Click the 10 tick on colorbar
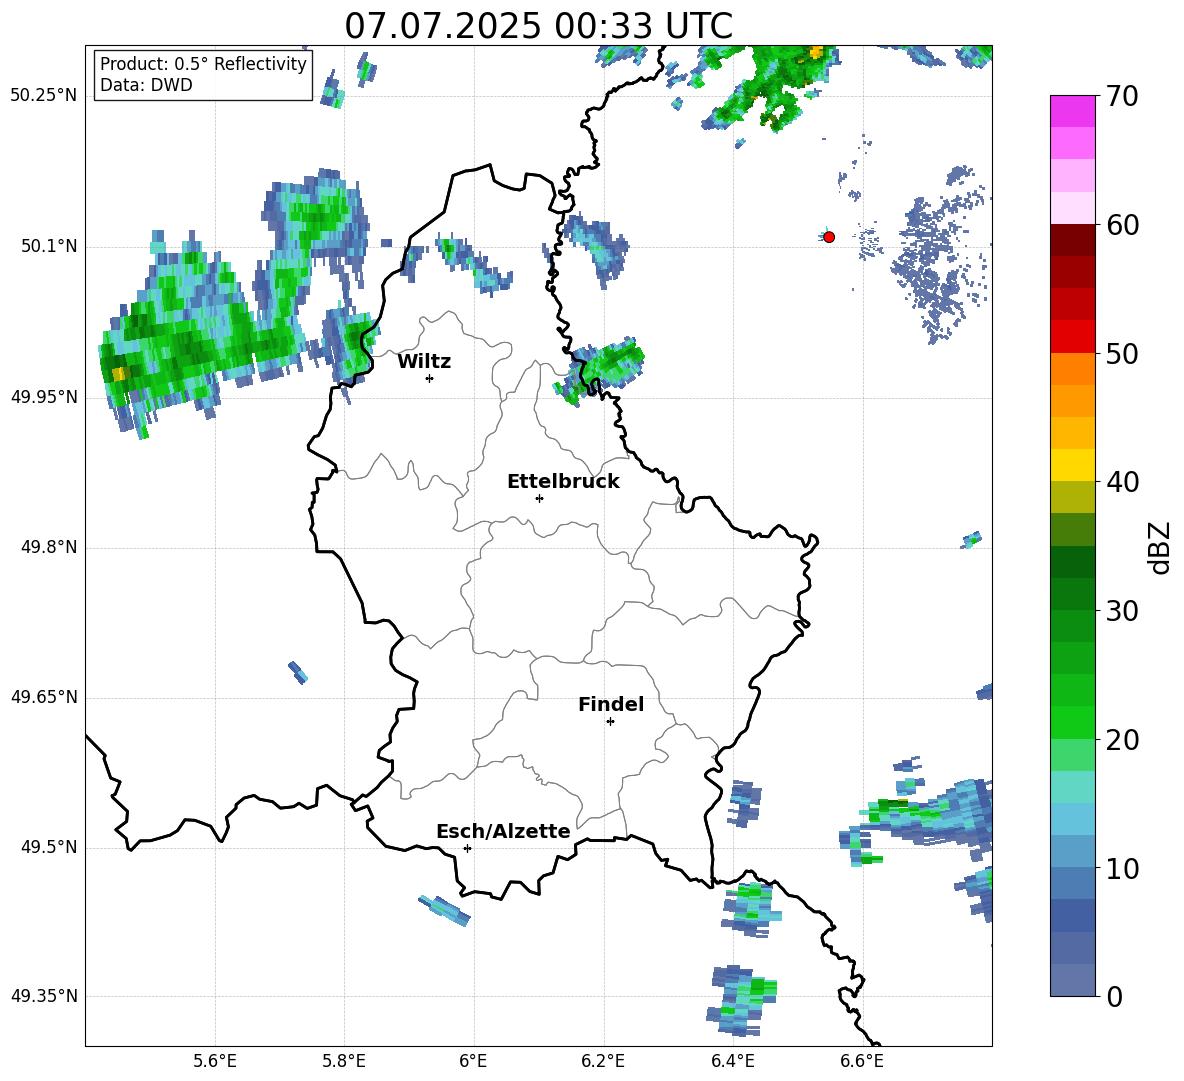Screen dimensions: 1184x1081 (1122, 868)
